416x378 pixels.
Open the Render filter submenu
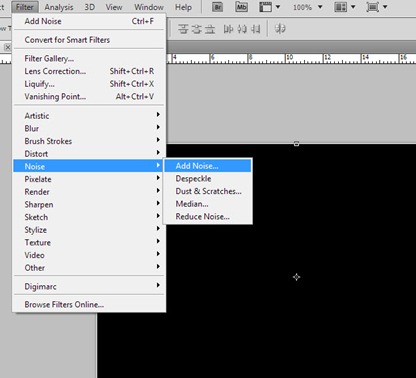[x=89, y=192]
